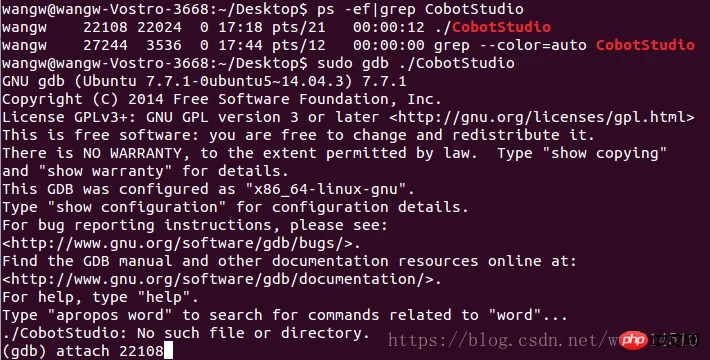Click the red CobotStudio after --color=auto
The height and width of the screenshot is (360, 710).
pyautogui.click(x=645, y=45)
